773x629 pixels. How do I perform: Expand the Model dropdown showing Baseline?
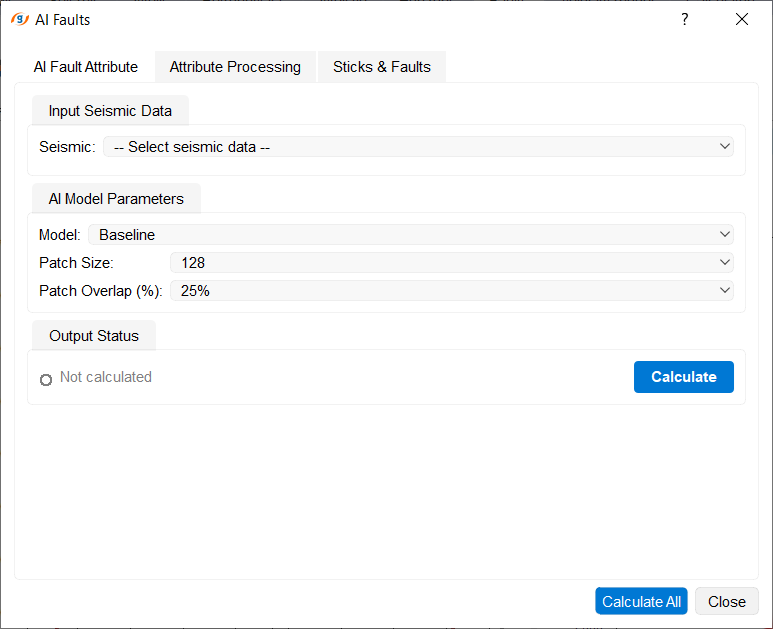click(x=410, y=235)
